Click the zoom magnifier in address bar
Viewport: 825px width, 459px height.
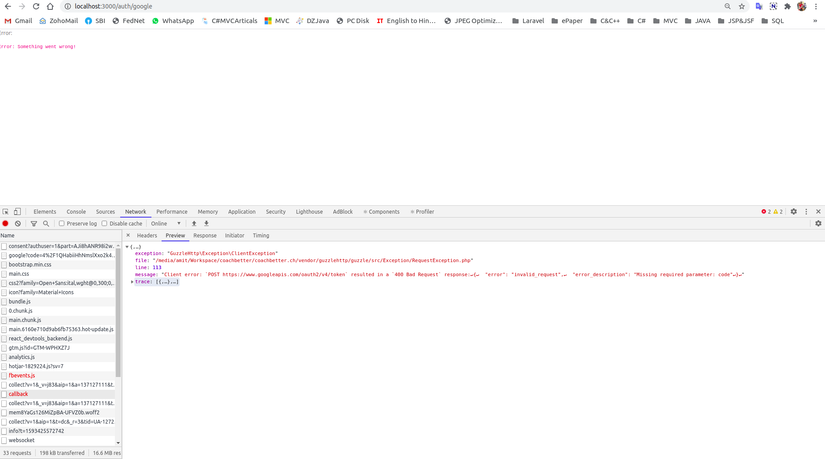(x=727, y=6)
